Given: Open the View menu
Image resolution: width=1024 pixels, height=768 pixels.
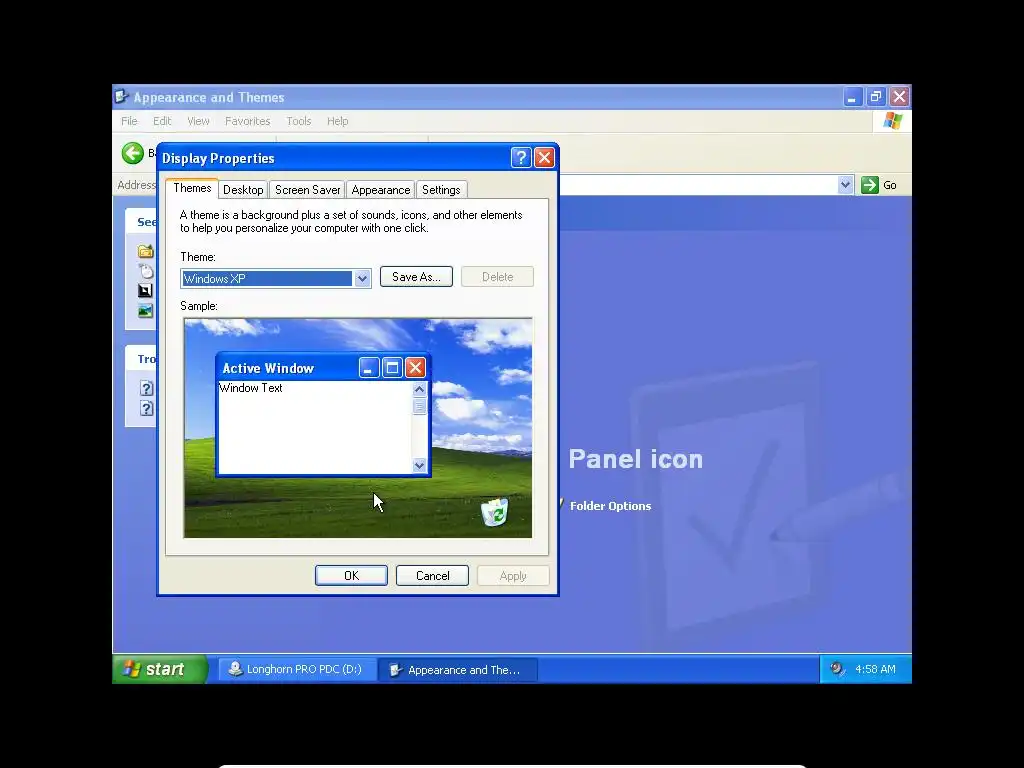Looking at the screenshot, I should tap(198, 121).
